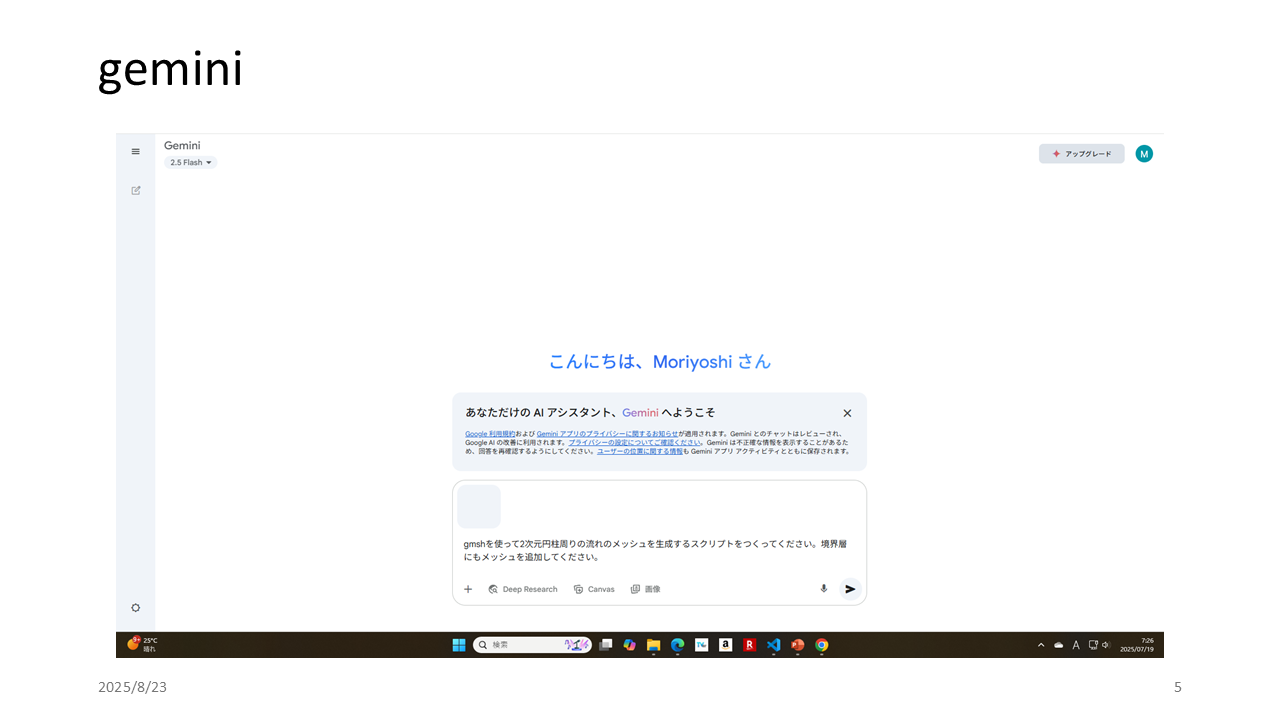The image size is (1280, 720).
Task: Open the clock showing 7:26 2025/07/19
Action: coord(1137,645)
